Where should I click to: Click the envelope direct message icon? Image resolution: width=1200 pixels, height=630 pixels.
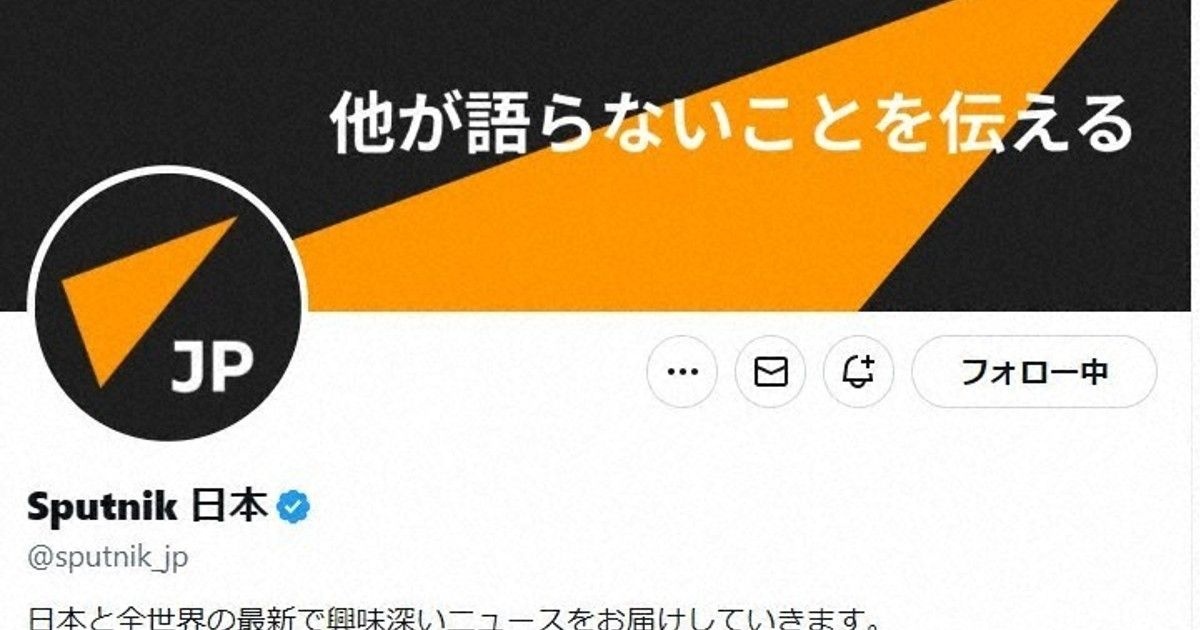[x=770, y=372]
